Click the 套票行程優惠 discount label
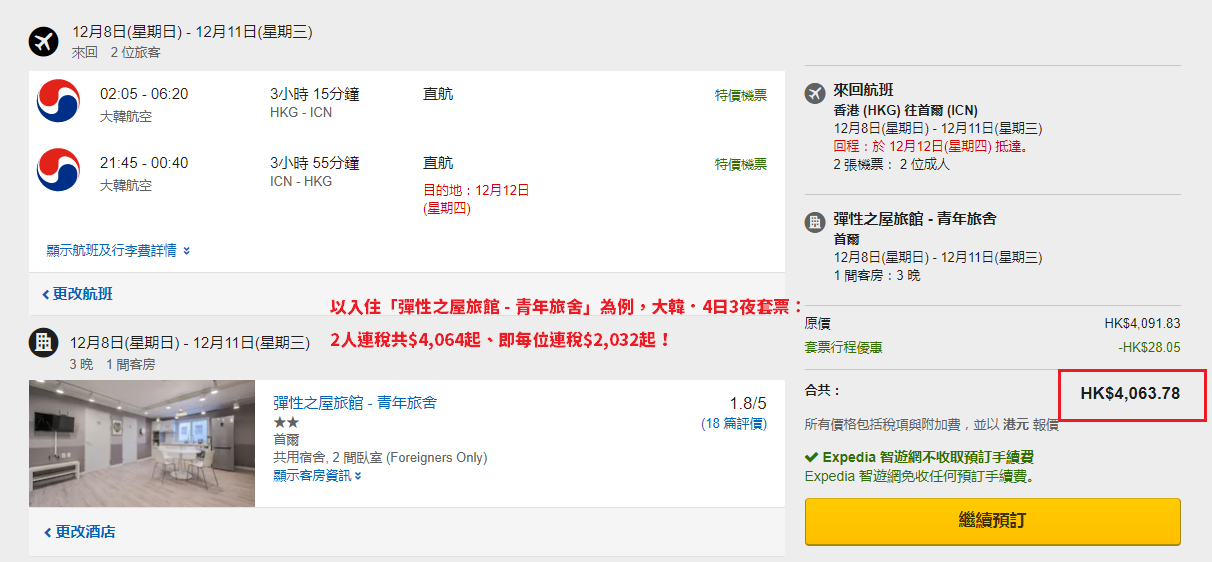1212x562 pixels. (844, 348)
